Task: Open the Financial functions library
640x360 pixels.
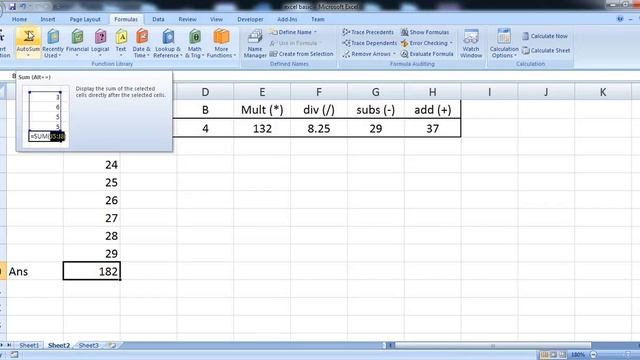Action: coord(77,43)
